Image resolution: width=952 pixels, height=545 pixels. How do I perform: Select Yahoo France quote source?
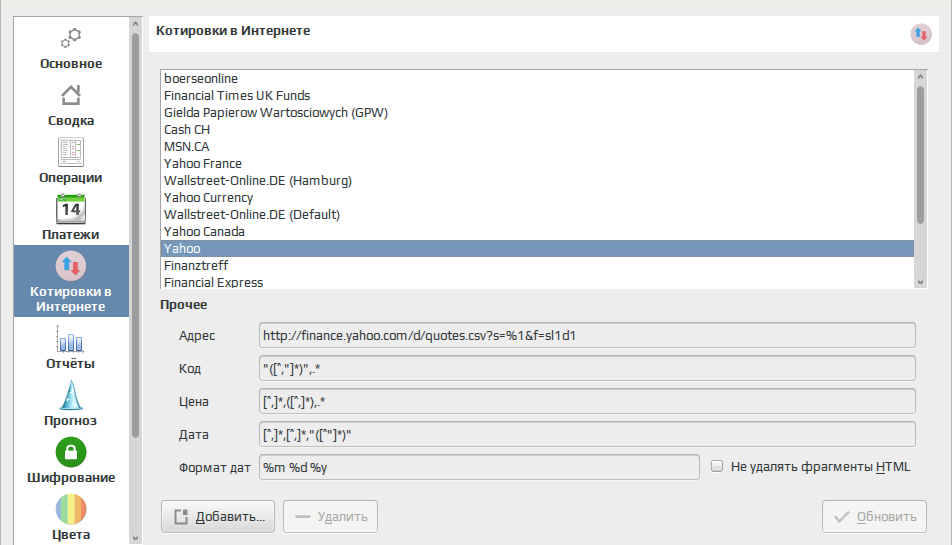click(x=537, y=163)
